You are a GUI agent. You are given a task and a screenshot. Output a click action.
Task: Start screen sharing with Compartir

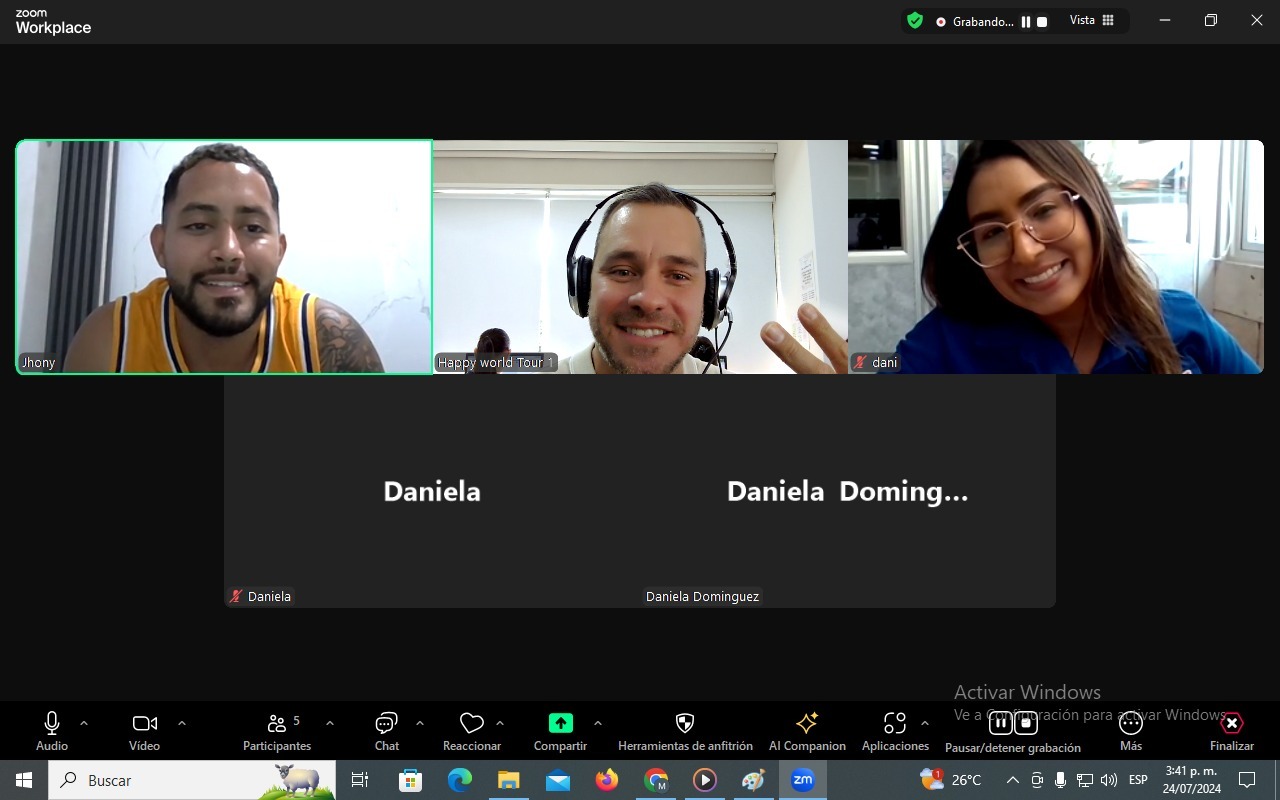coord(560,731)
